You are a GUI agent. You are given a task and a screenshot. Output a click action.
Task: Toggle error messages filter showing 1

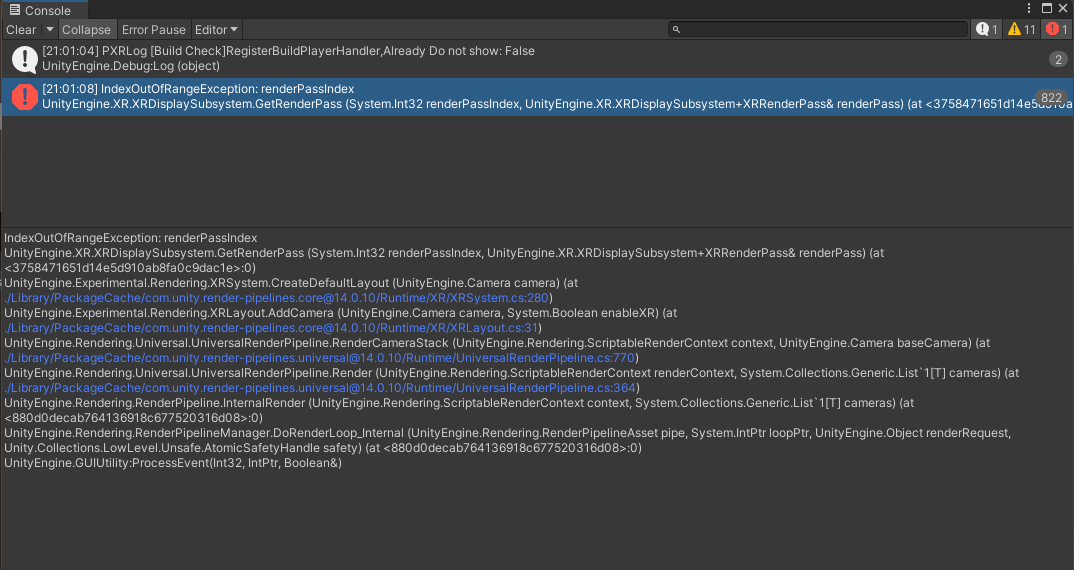coord(1057,29)
